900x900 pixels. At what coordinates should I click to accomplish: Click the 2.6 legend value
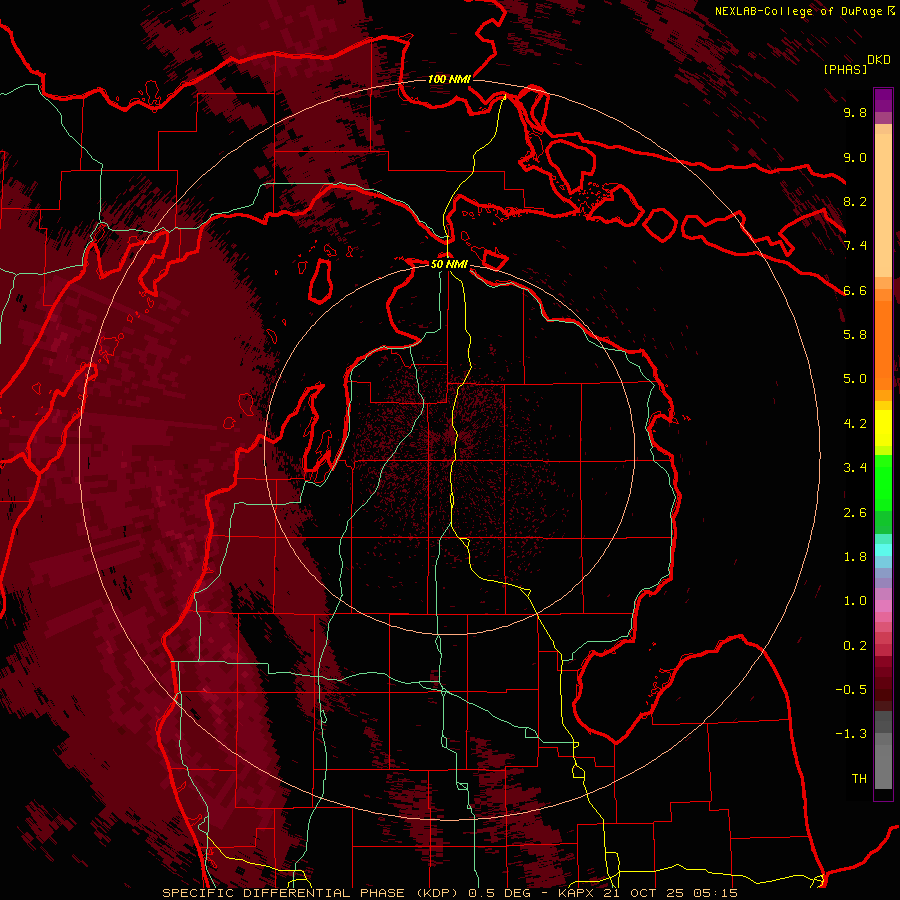[855, 513]
